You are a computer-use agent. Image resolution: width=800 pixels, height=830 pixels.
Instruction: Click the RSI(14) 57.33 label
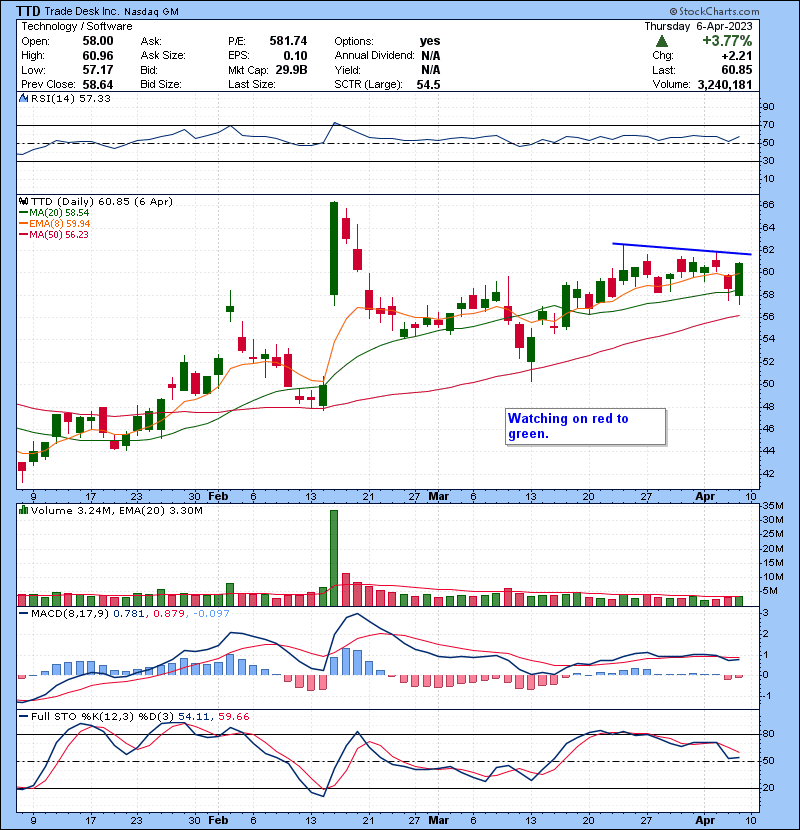(x=70, y=98)
